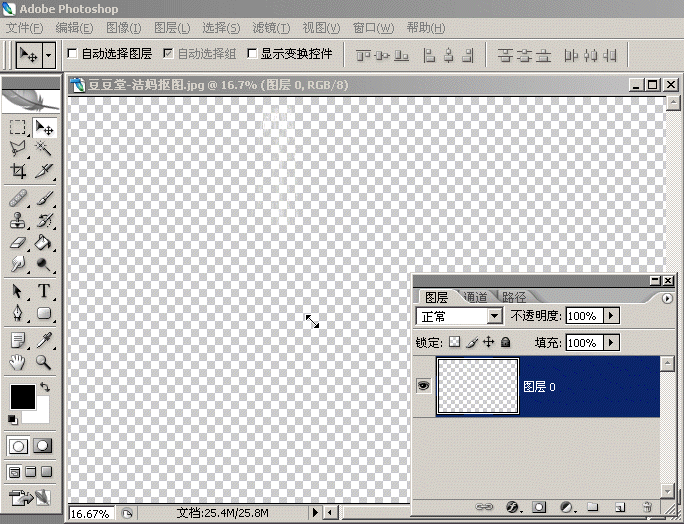The height and width of the screenshot is (524, 684).
Task: Create a new layer in Layers panel
Action: point(620,507)
